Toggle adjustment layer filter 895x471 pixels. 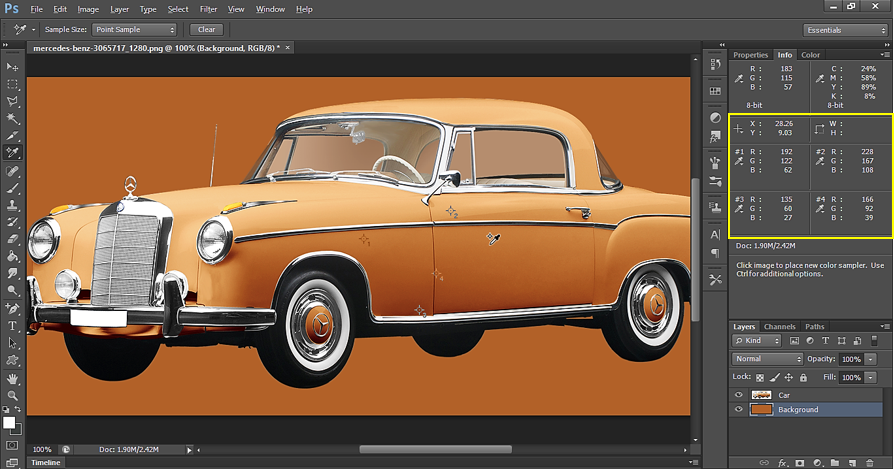pyautogui.click(x=810, y=341)
